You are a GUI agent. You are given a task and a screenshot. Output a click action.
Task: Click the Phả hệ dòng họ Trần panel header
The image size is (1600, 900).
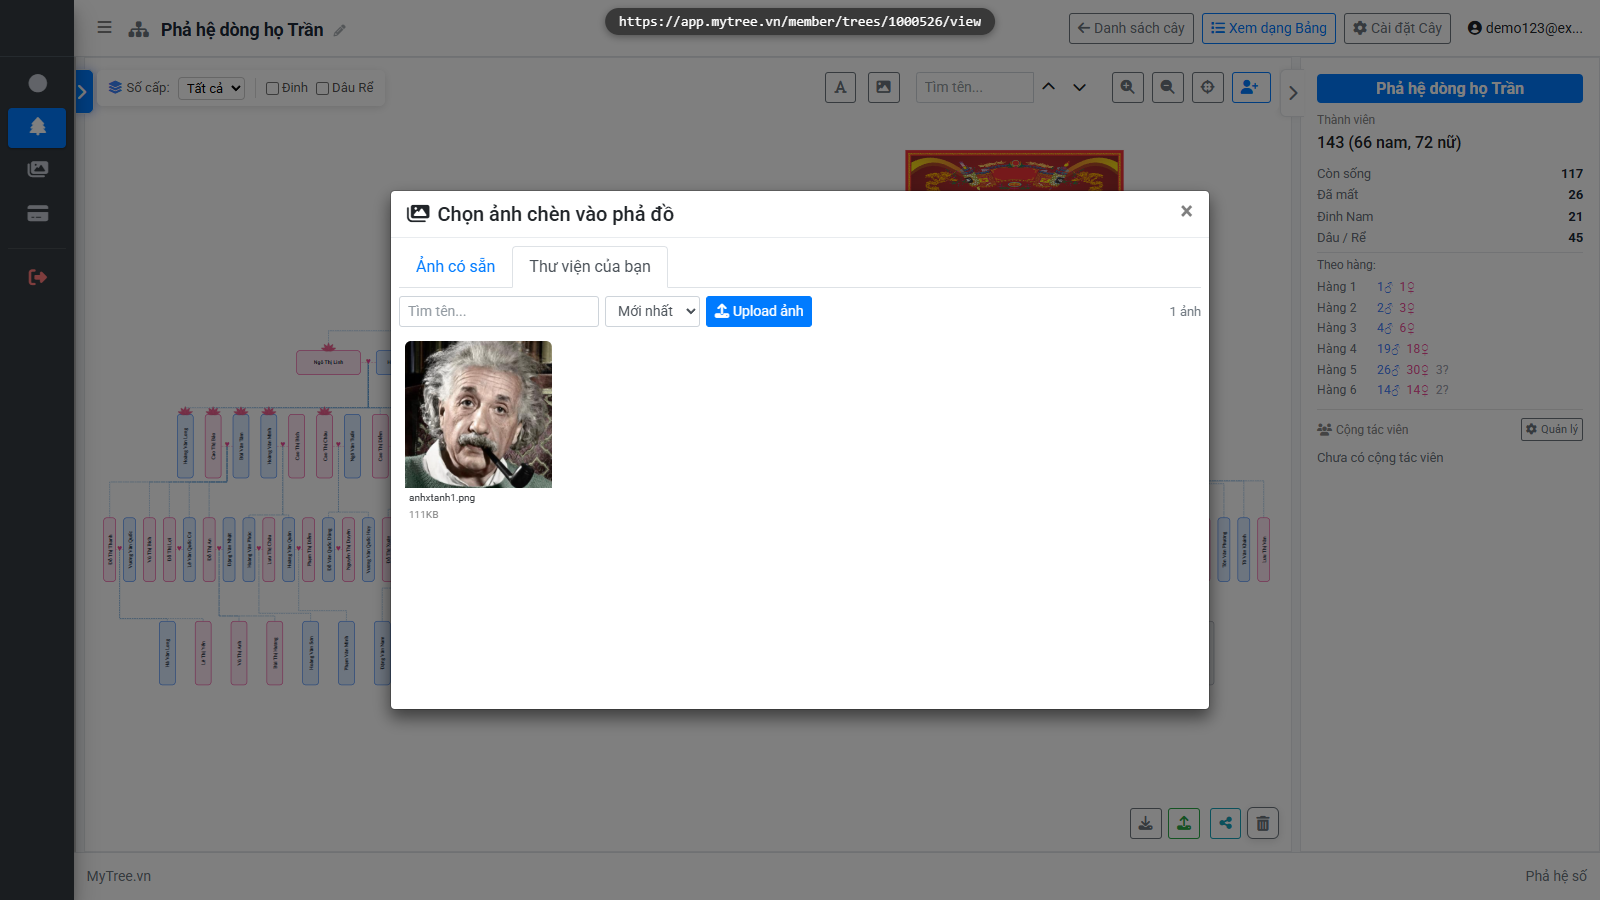[x=1450, y=88]
